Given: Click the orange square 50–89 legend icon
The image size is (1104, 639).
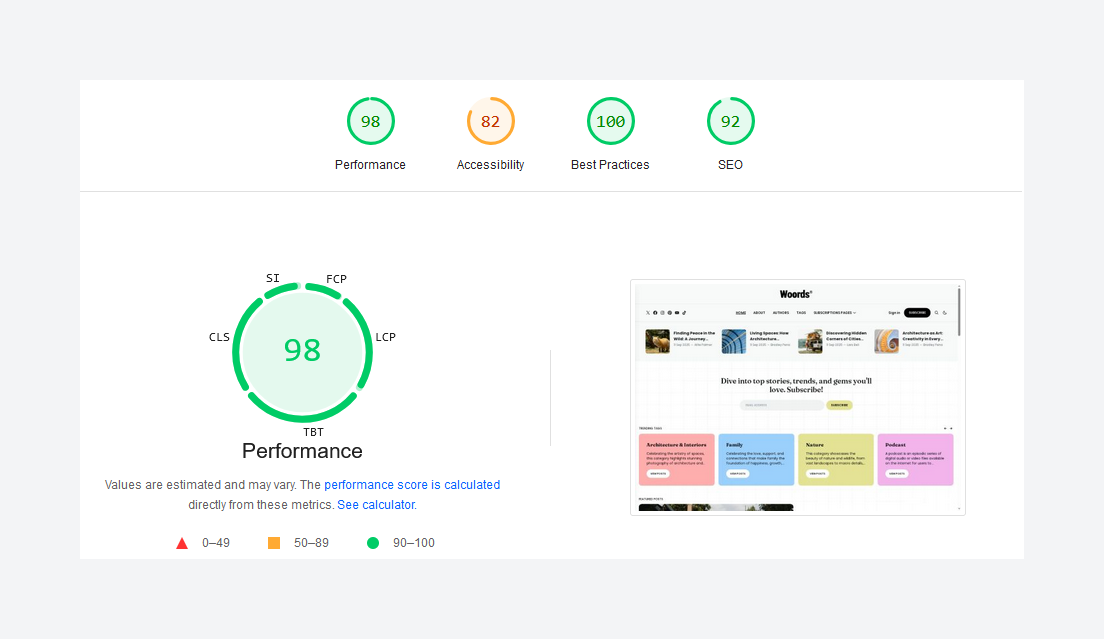Looking at the screenshot, I should pyautogui.click(x=274, y=543).
